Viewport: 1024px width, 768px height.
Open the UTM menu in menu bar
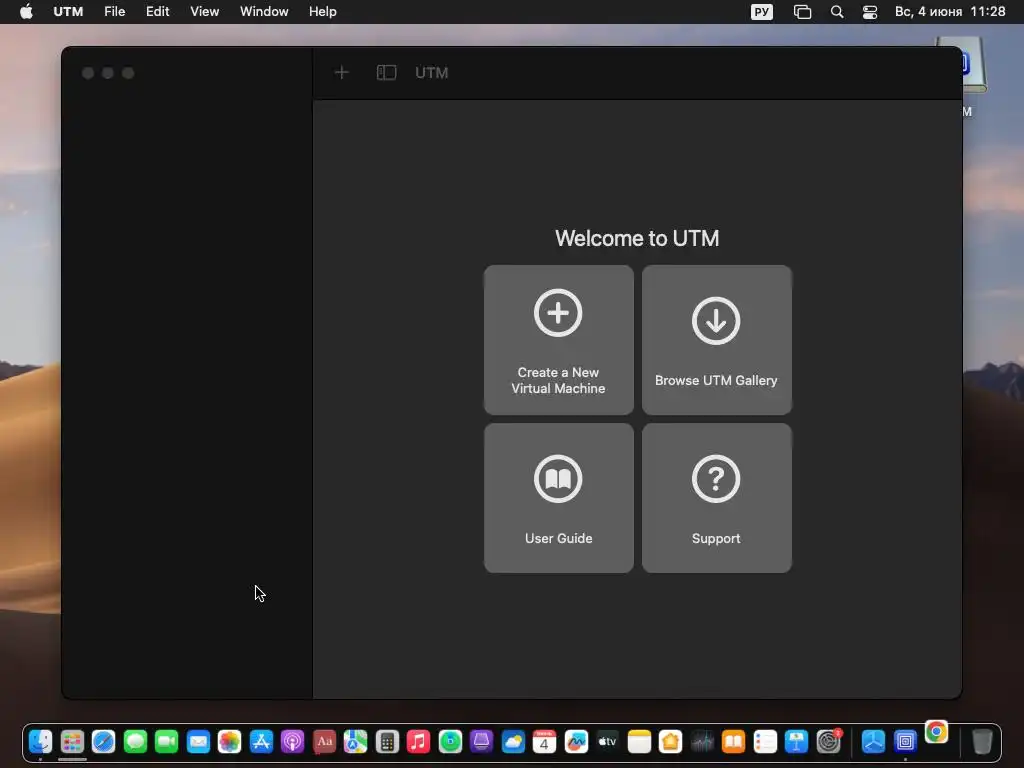click(68, 12)
